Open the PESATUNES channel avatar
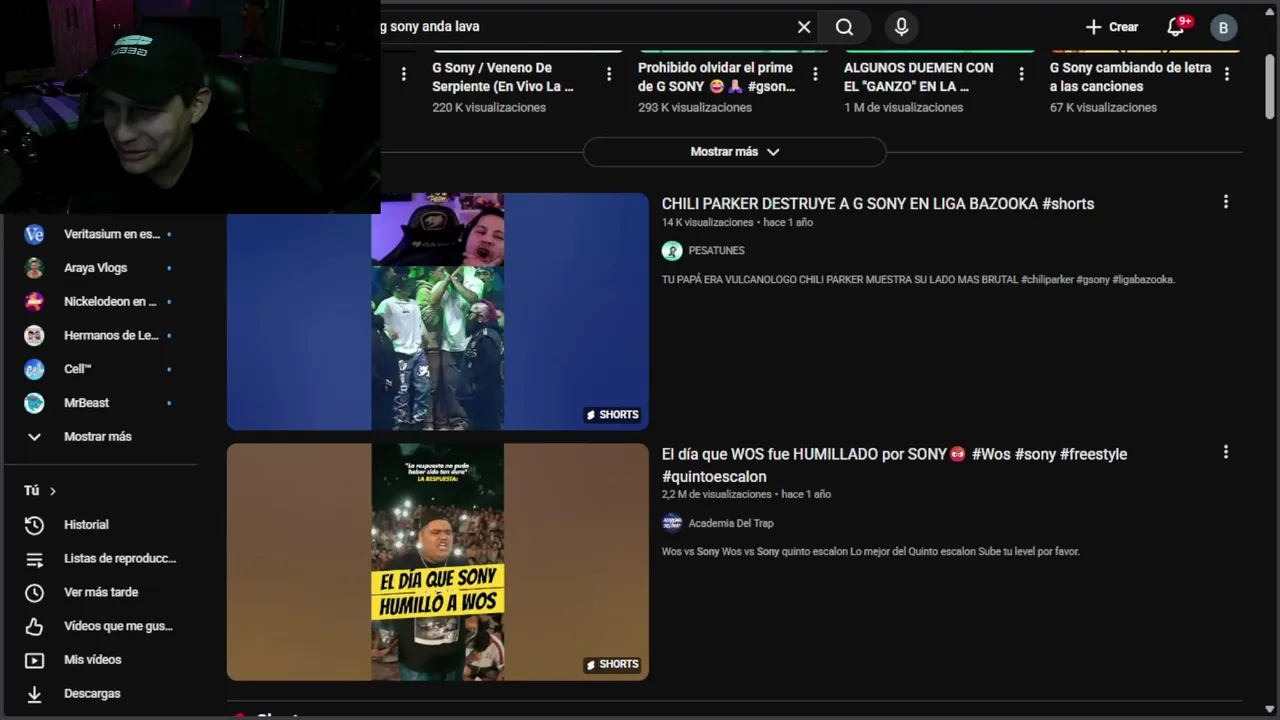Viewport: 1280px width, 720px height. tap(672, 251)
